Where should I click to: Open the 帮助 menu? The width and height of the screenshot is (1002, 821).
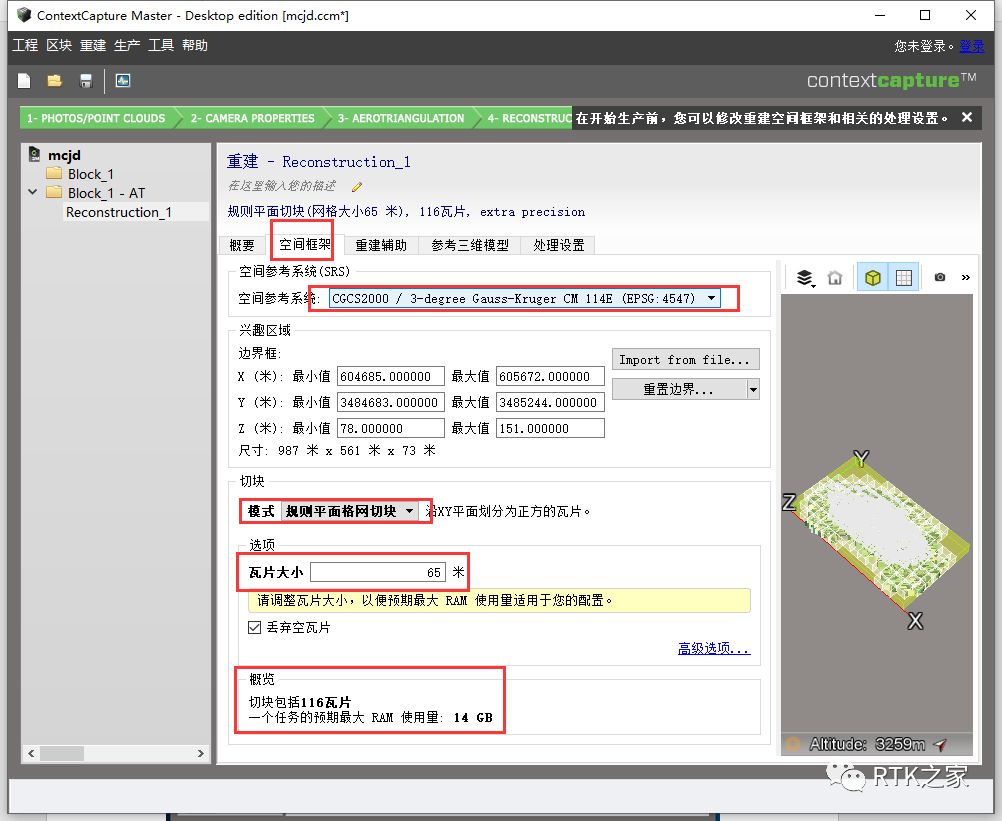[x=194, y=45]
